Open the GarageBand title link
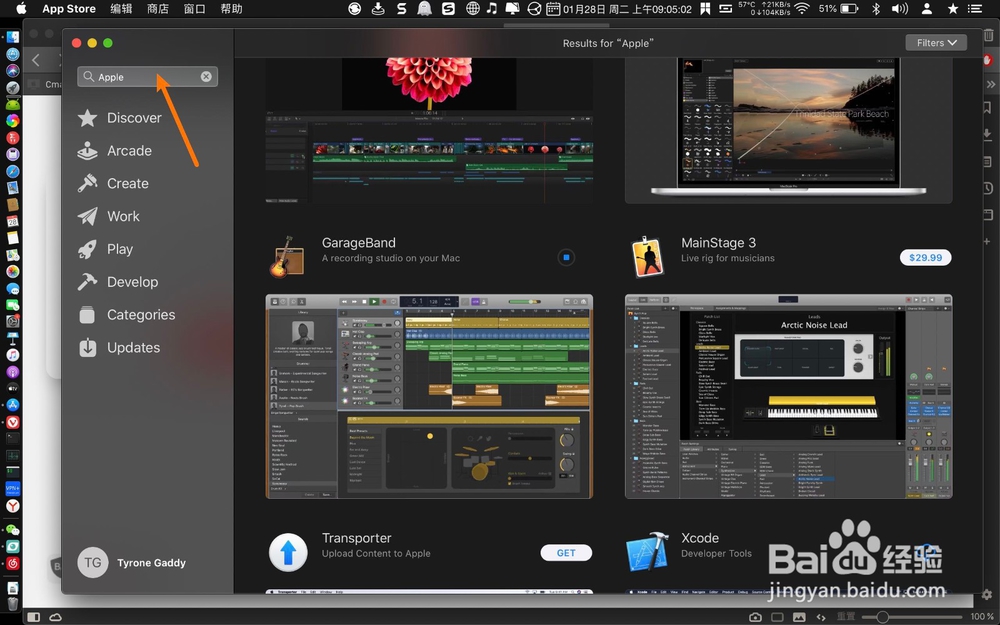The image size is (1000, 625). click(358, 242)
